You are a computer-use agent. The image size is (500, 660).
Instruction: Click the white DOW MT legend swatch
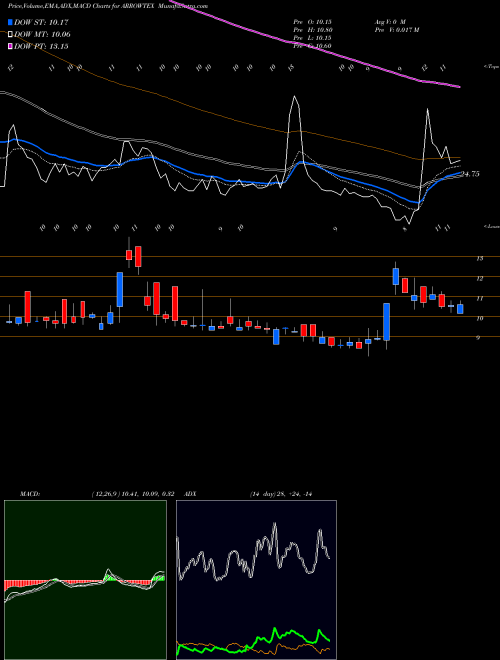pyautogui.click(x=10, y=35)
